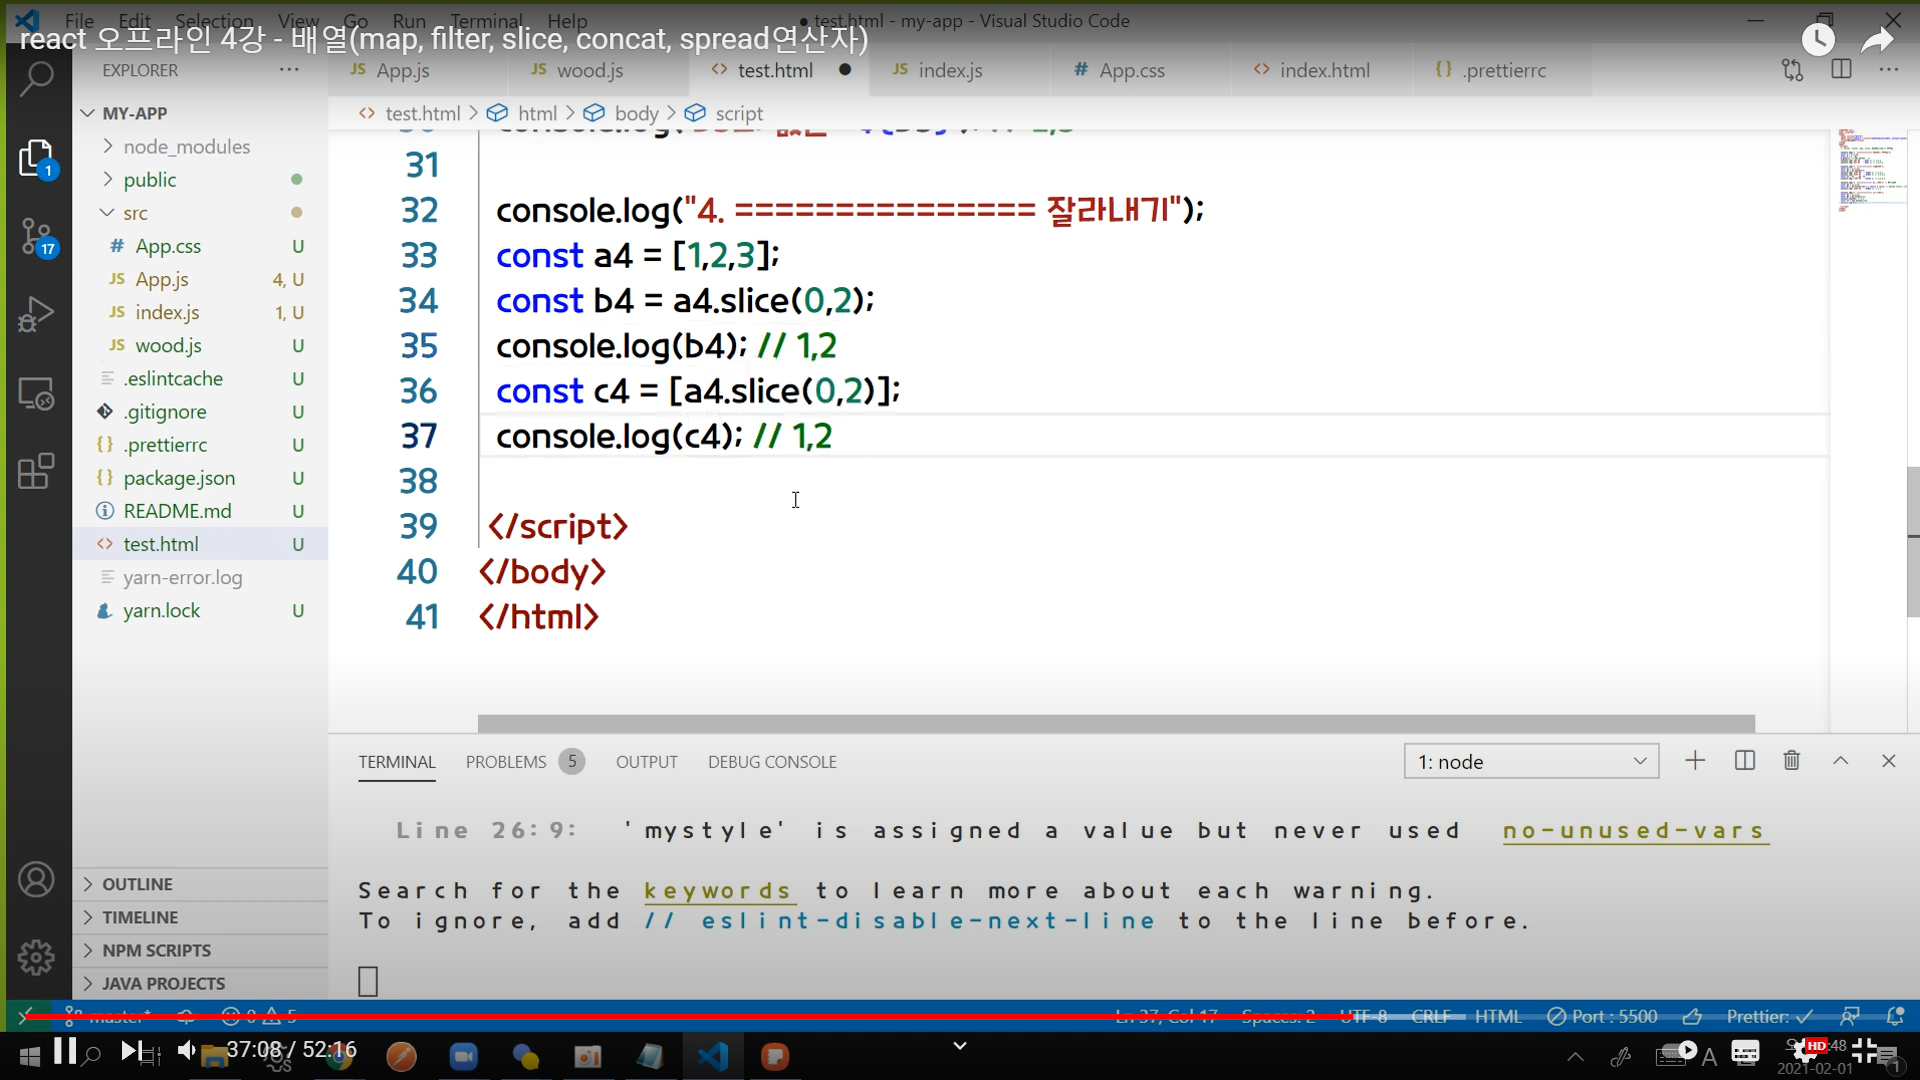This screenshot has height=1080, width=1920.
Task: Open the PROBLEMS panel tab
Action: pos(524,761)
